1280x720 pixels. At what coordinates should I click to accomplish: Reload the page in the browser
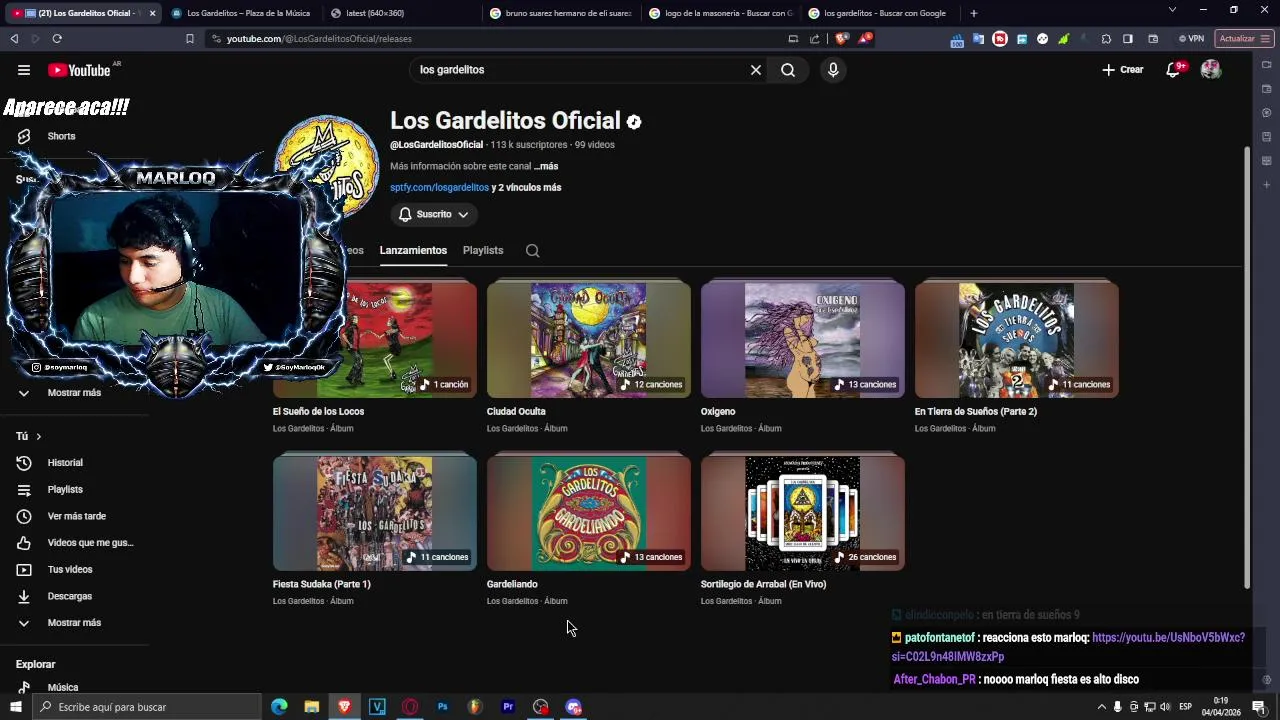point(57,39)
